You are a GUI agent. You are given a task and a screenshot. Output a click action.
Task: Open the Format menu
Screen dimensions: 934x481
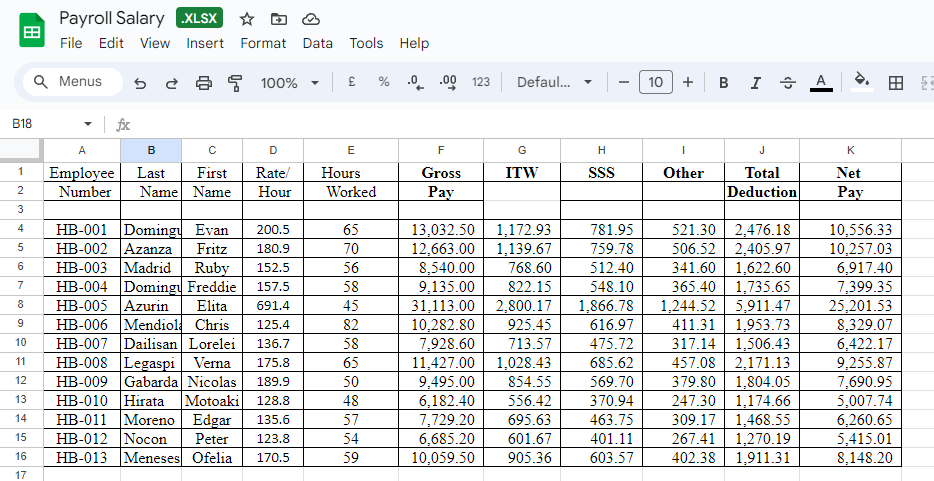click(x=263, y=43)
